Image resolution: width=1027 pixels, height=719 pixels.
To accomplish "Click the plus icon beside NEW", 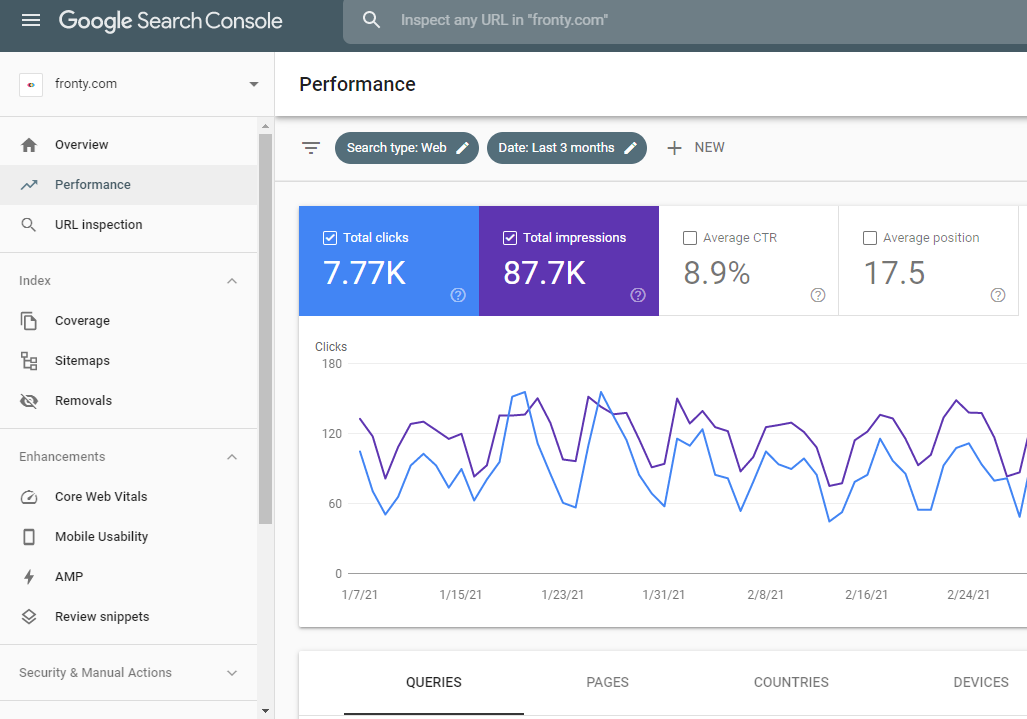I will (x=674, y=148).
